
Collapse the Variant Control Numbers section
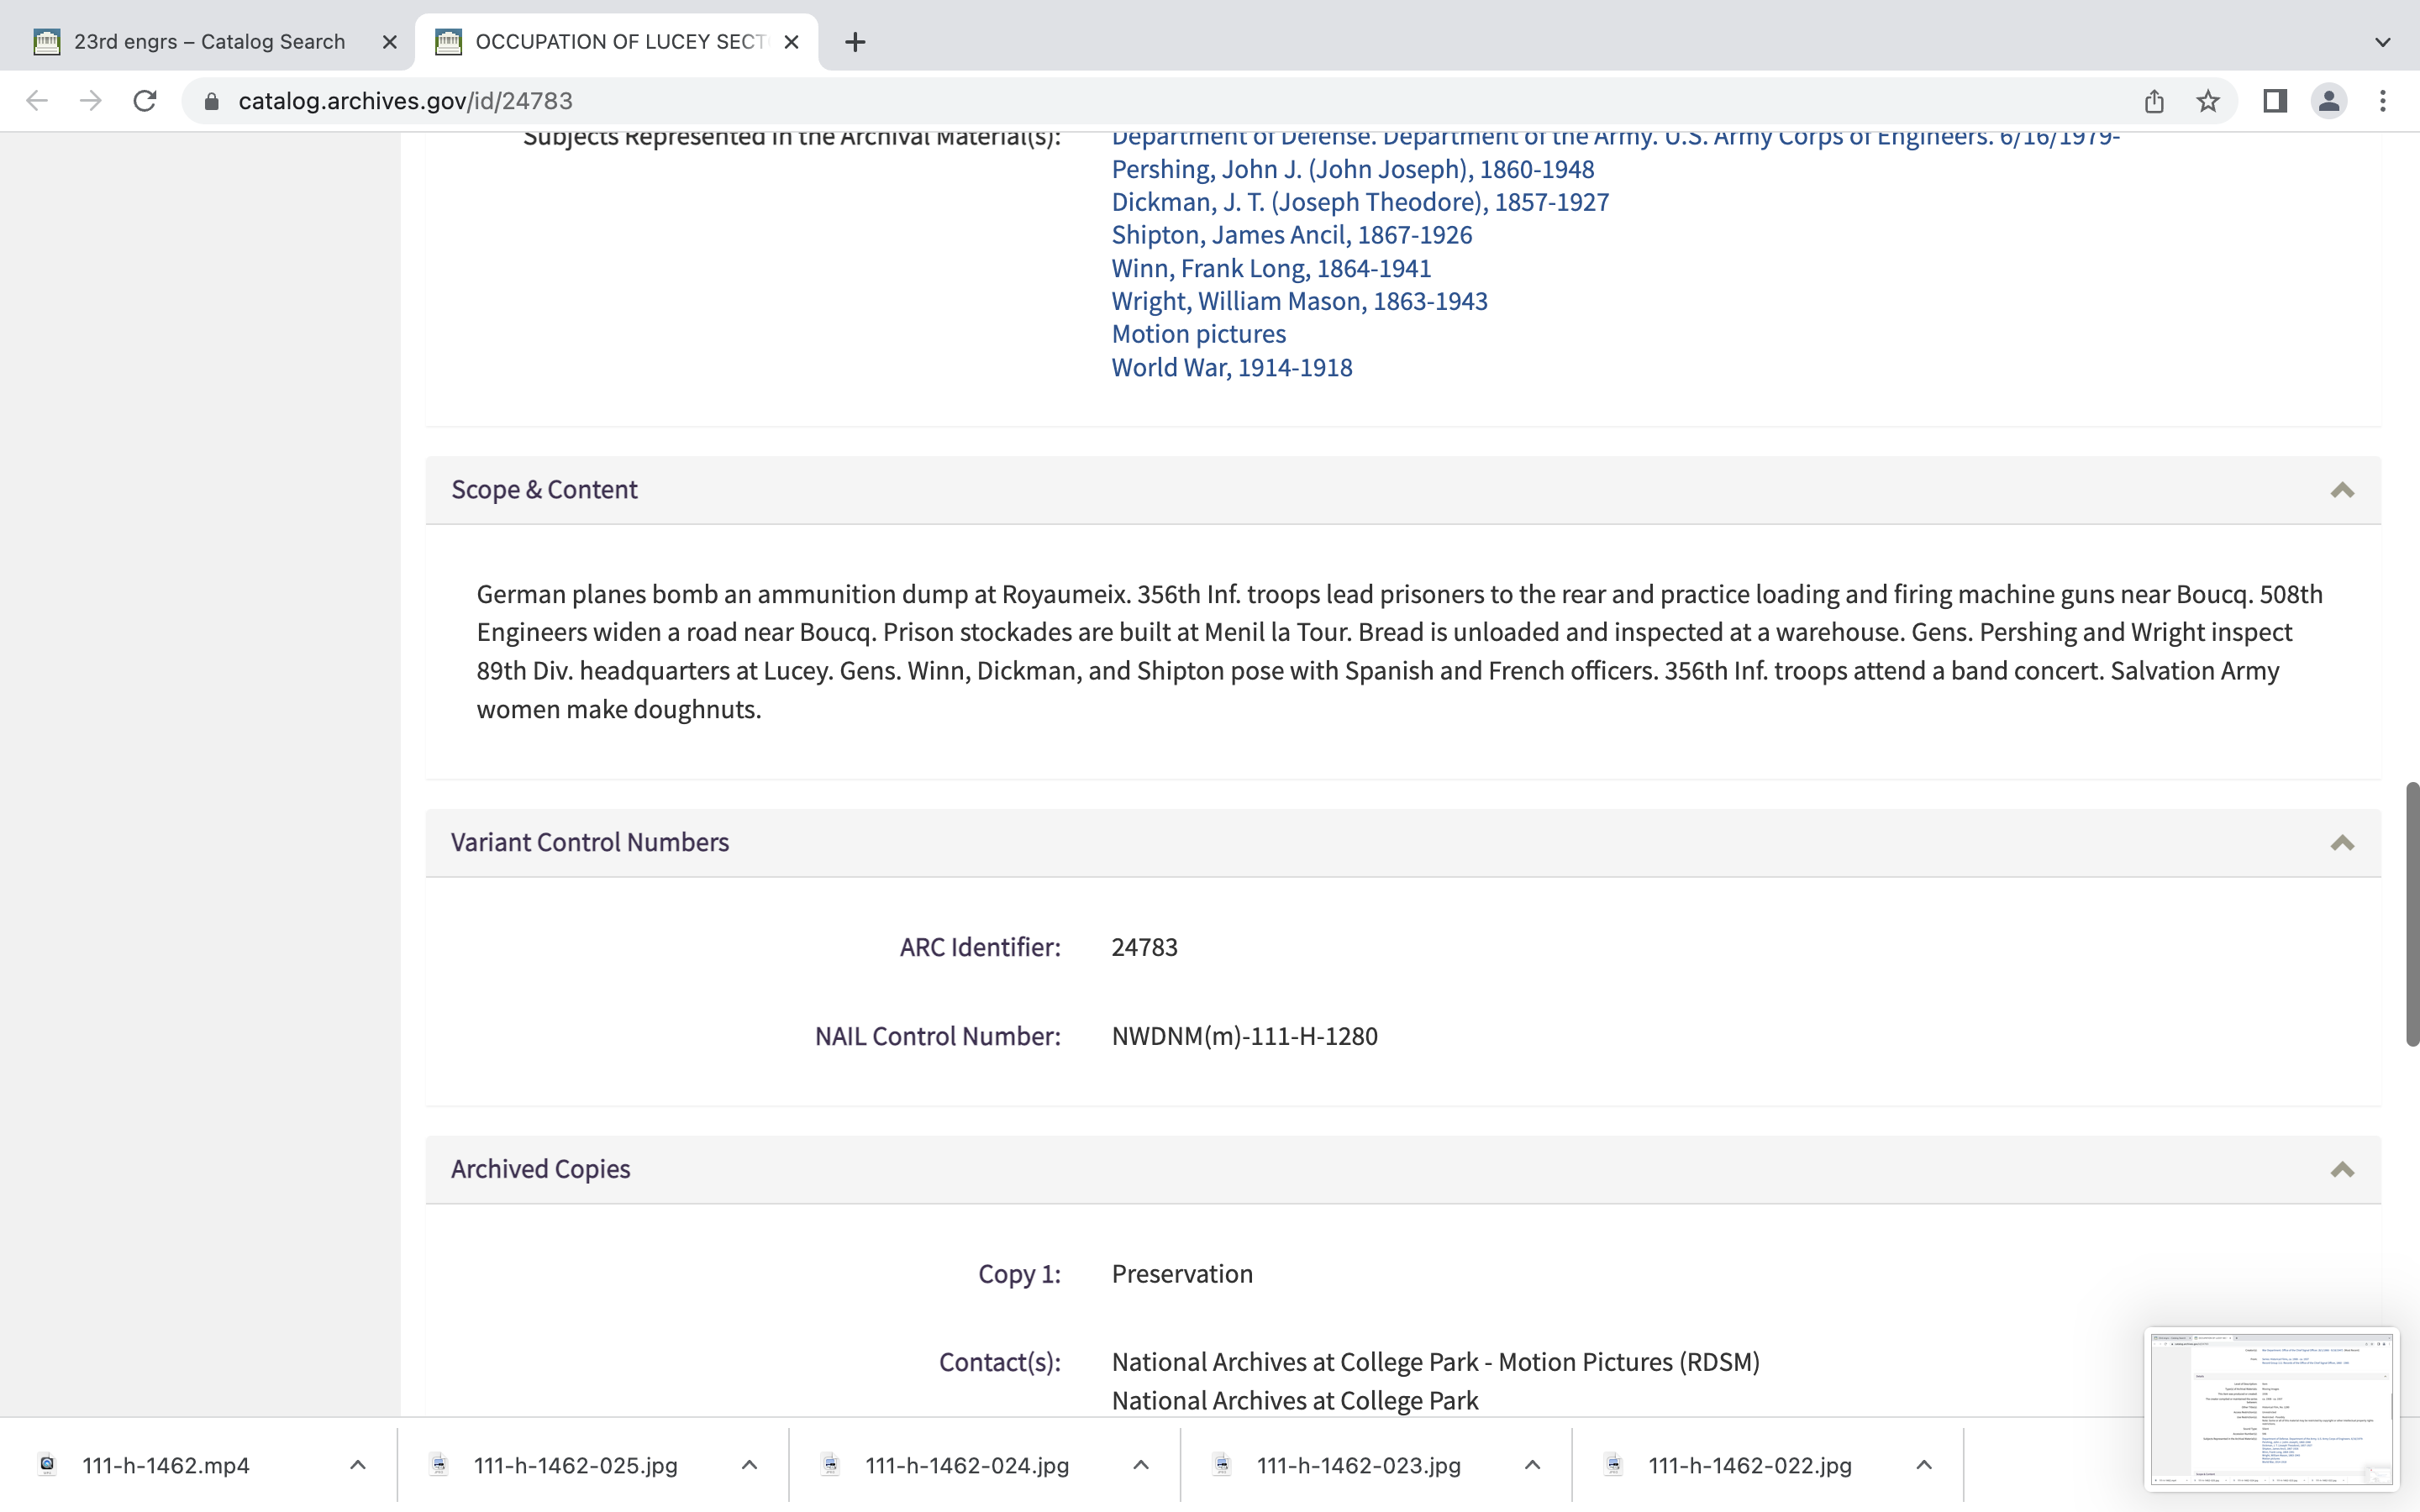point(2342,843)
